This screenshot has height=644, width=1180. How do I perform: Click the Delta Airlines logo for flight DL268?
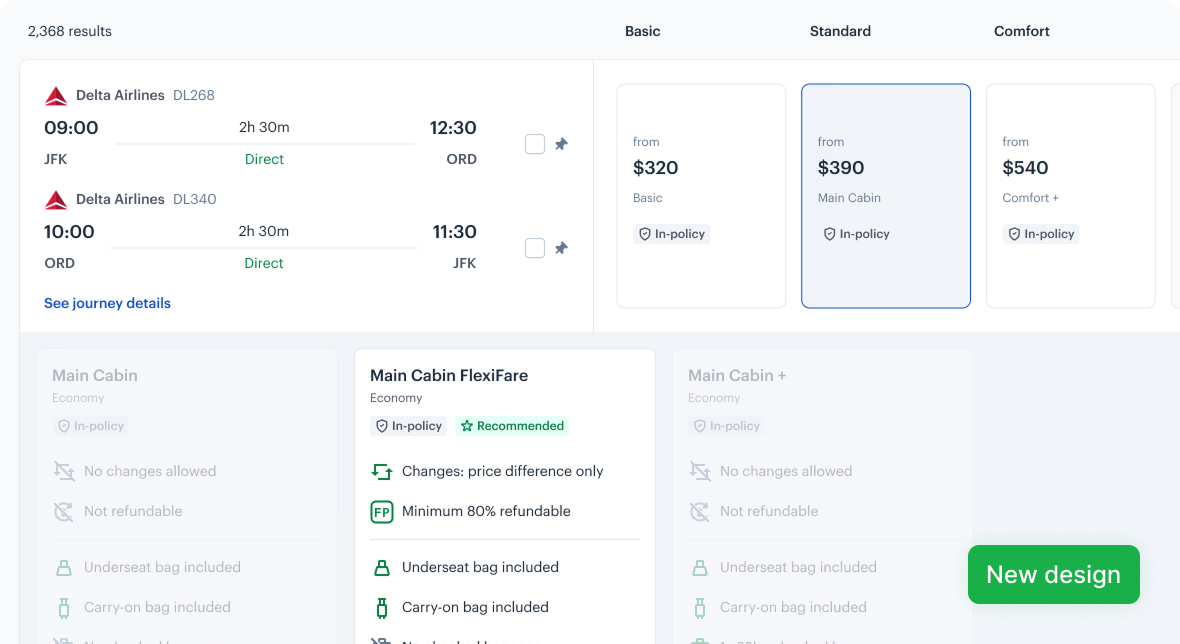point(56,95)
